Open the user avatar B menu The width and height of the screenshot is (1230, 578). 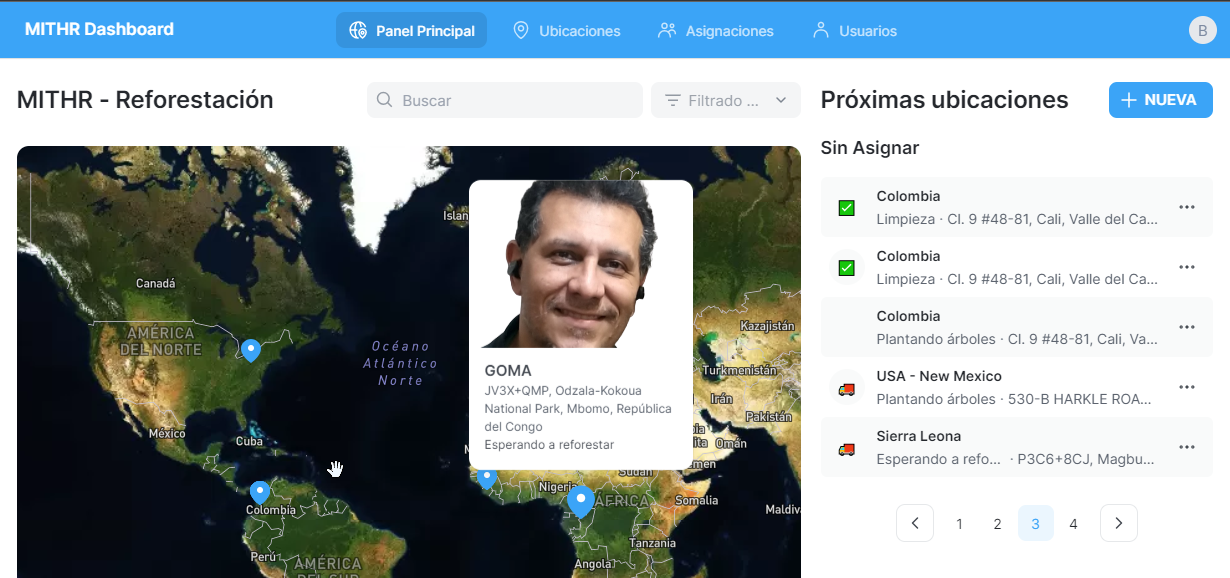coord(1202,30)
